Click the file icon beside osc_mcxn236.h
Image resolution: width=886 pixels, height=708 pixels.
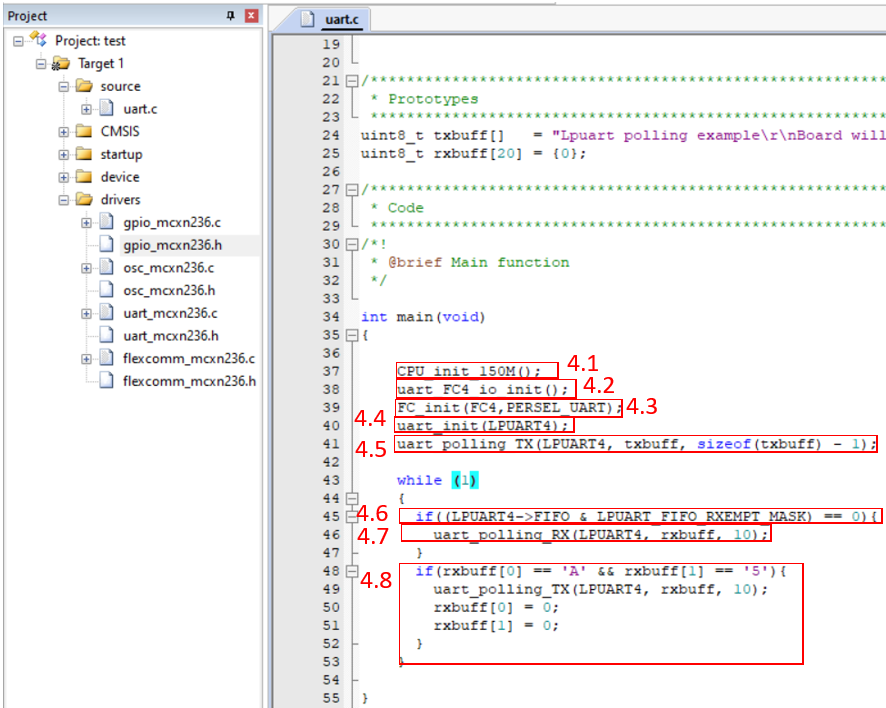coord(107,290)
